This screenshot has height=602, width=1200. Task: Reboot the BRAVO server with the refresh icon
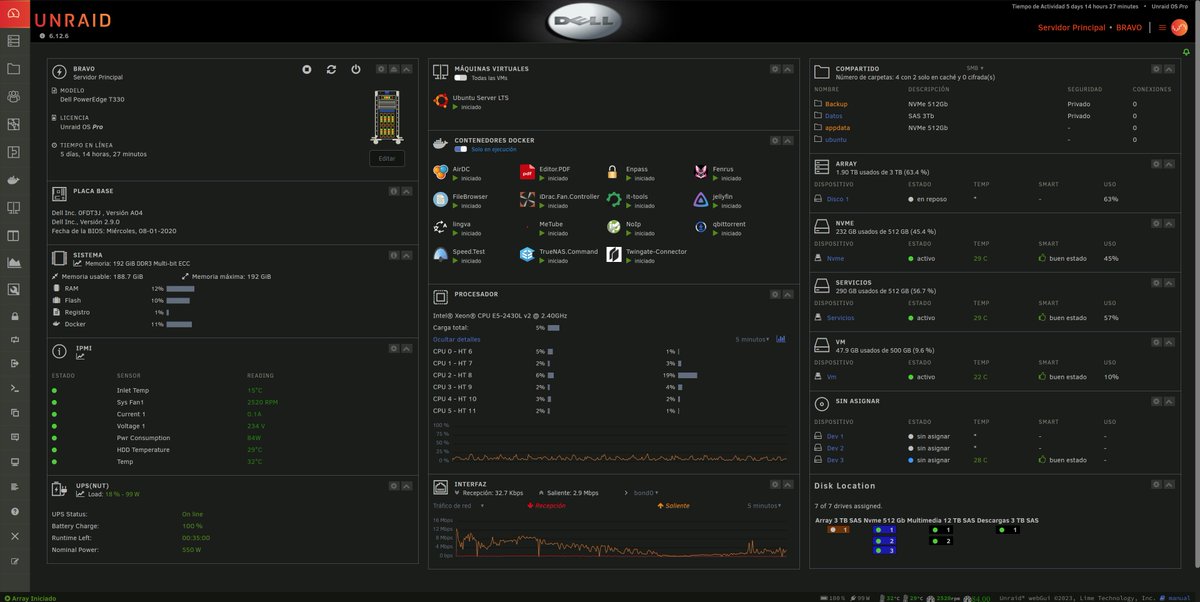331,69
